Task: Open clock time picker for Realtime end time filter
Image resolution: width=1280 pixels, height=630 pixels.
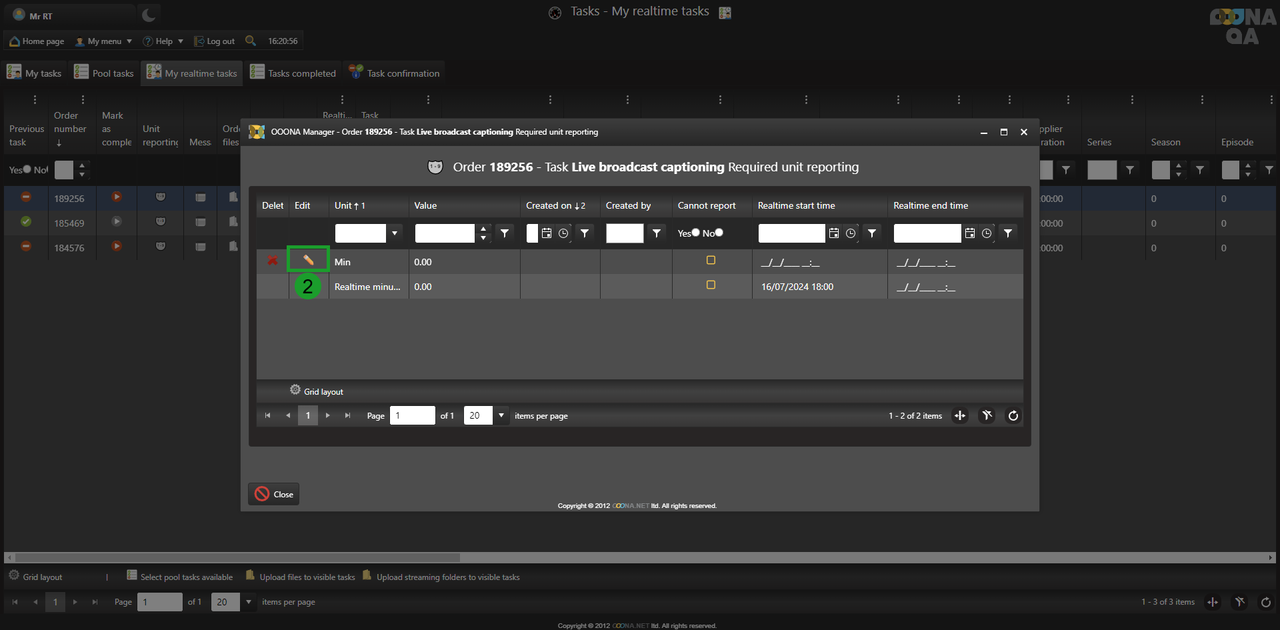Action: [987, 233]
